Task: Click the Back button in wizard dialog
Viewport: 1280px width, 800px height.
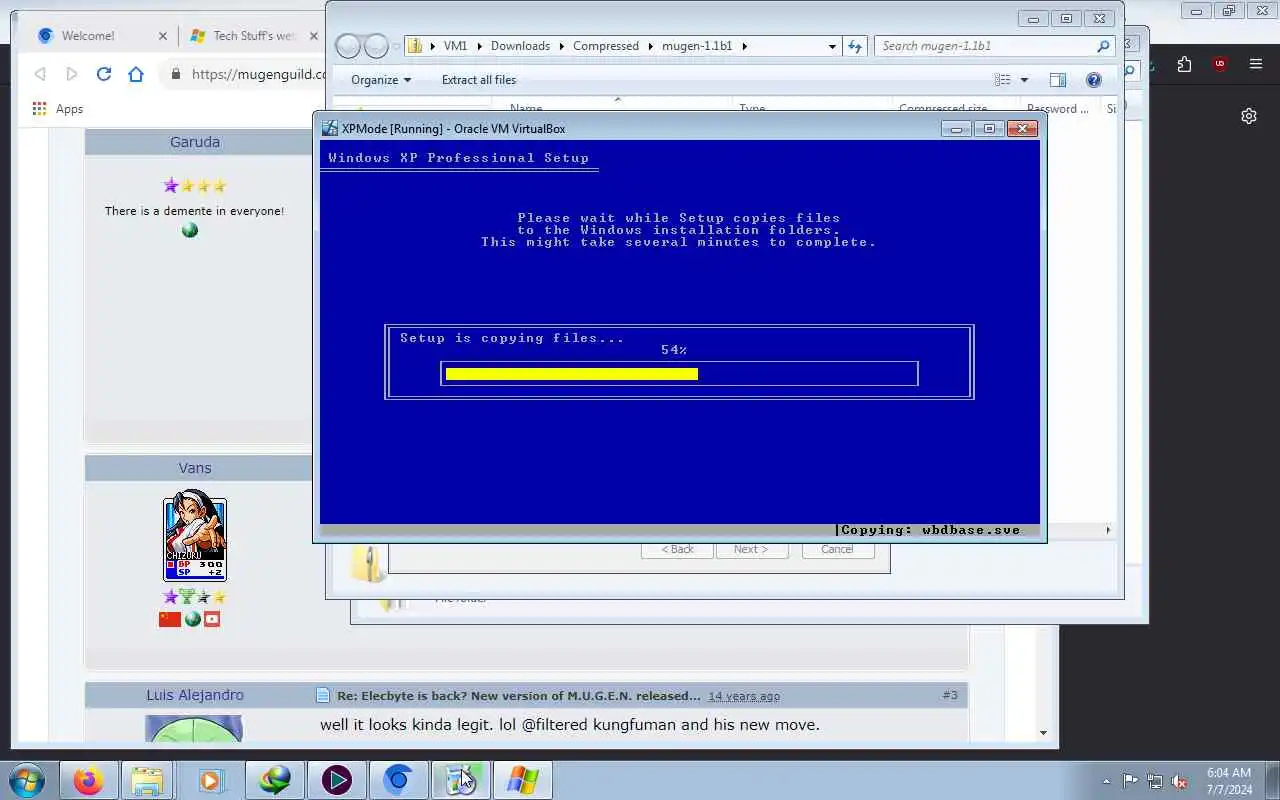Action: click(677, 549)
